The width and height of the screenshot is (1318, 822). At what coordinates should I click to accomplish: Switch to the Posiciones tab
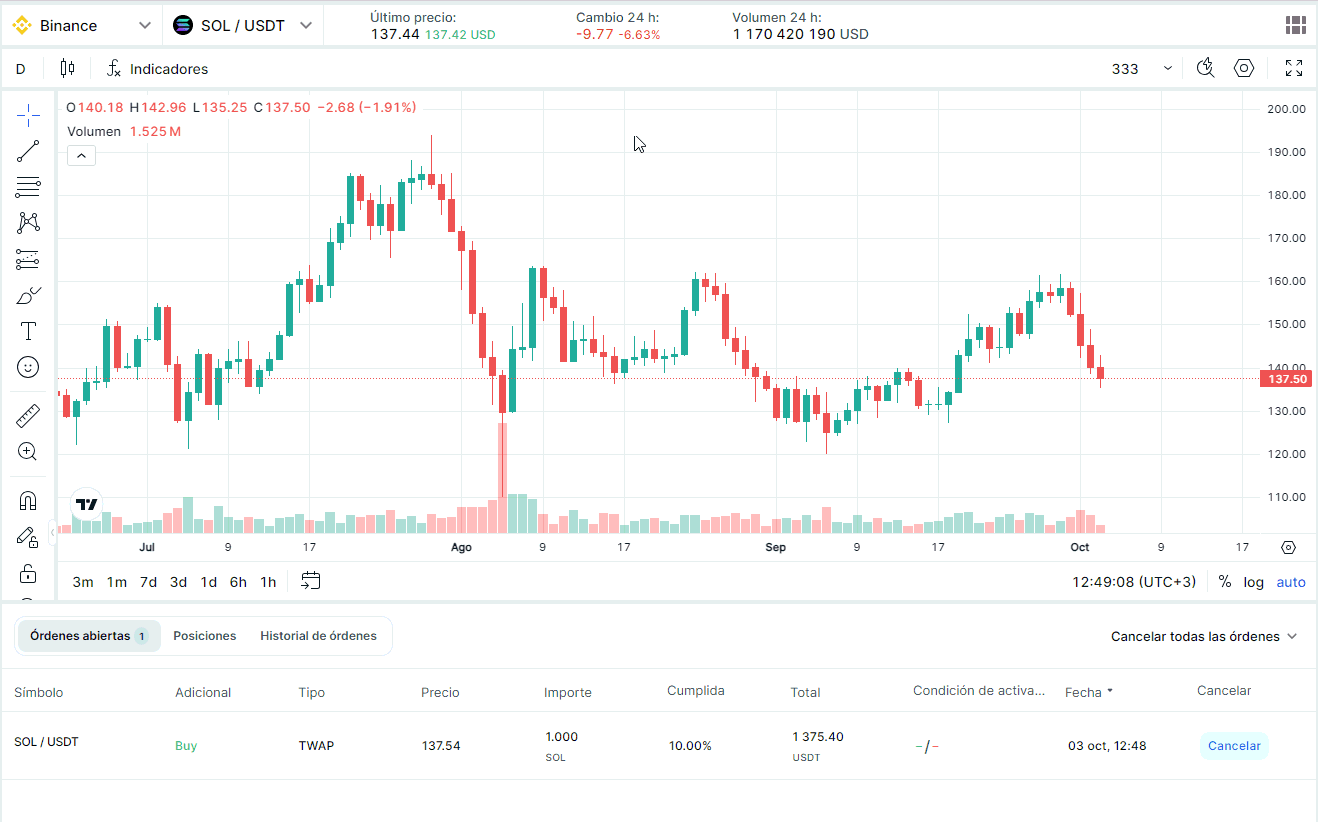(x=204, y=636)
